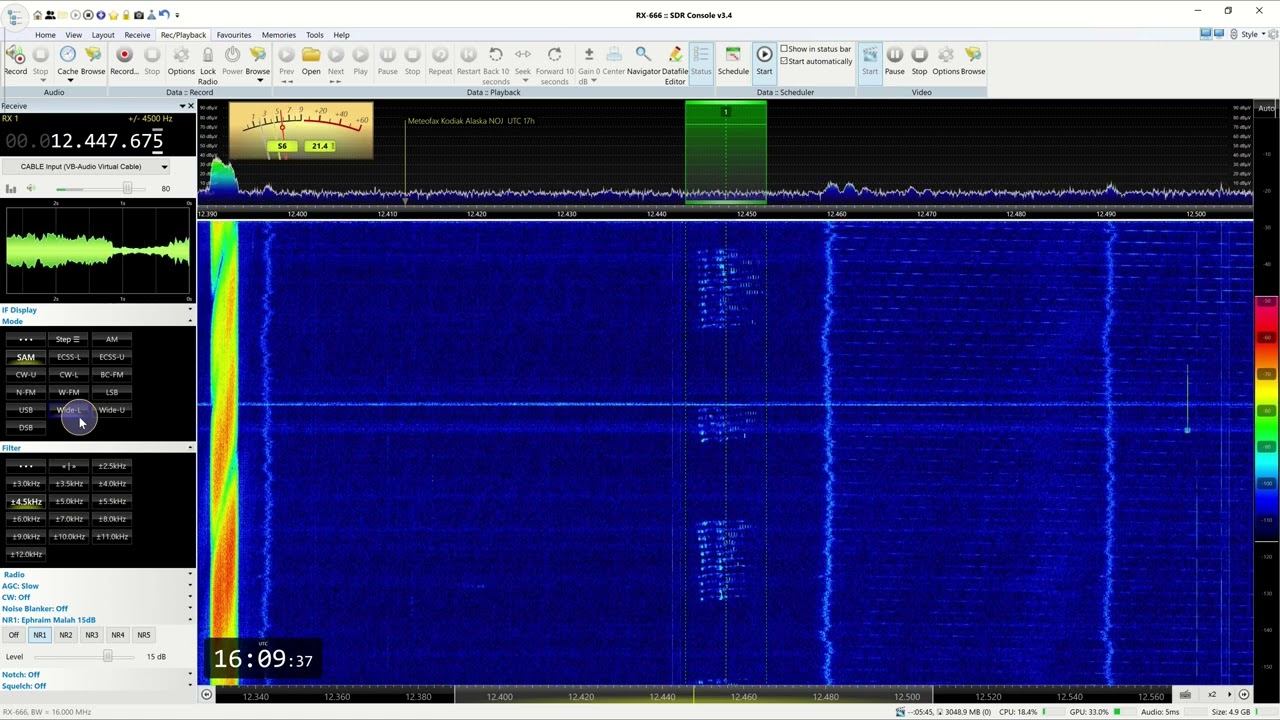Open Video Options
Screen dimensions: 1280x720
(946, 60)
